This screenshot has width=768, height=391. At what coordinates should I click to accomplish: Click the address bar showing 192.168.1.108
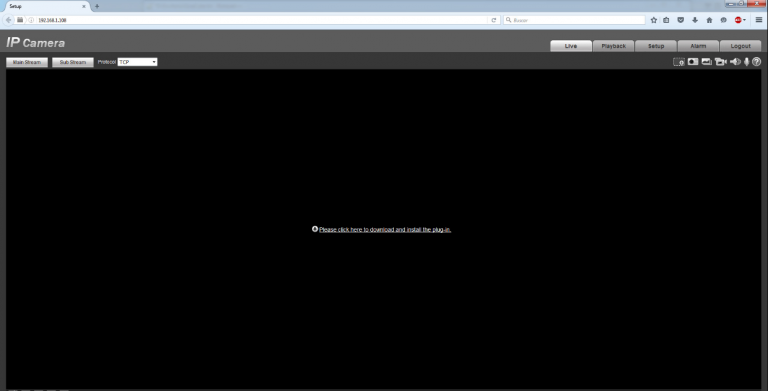click(x=262, y=20)
